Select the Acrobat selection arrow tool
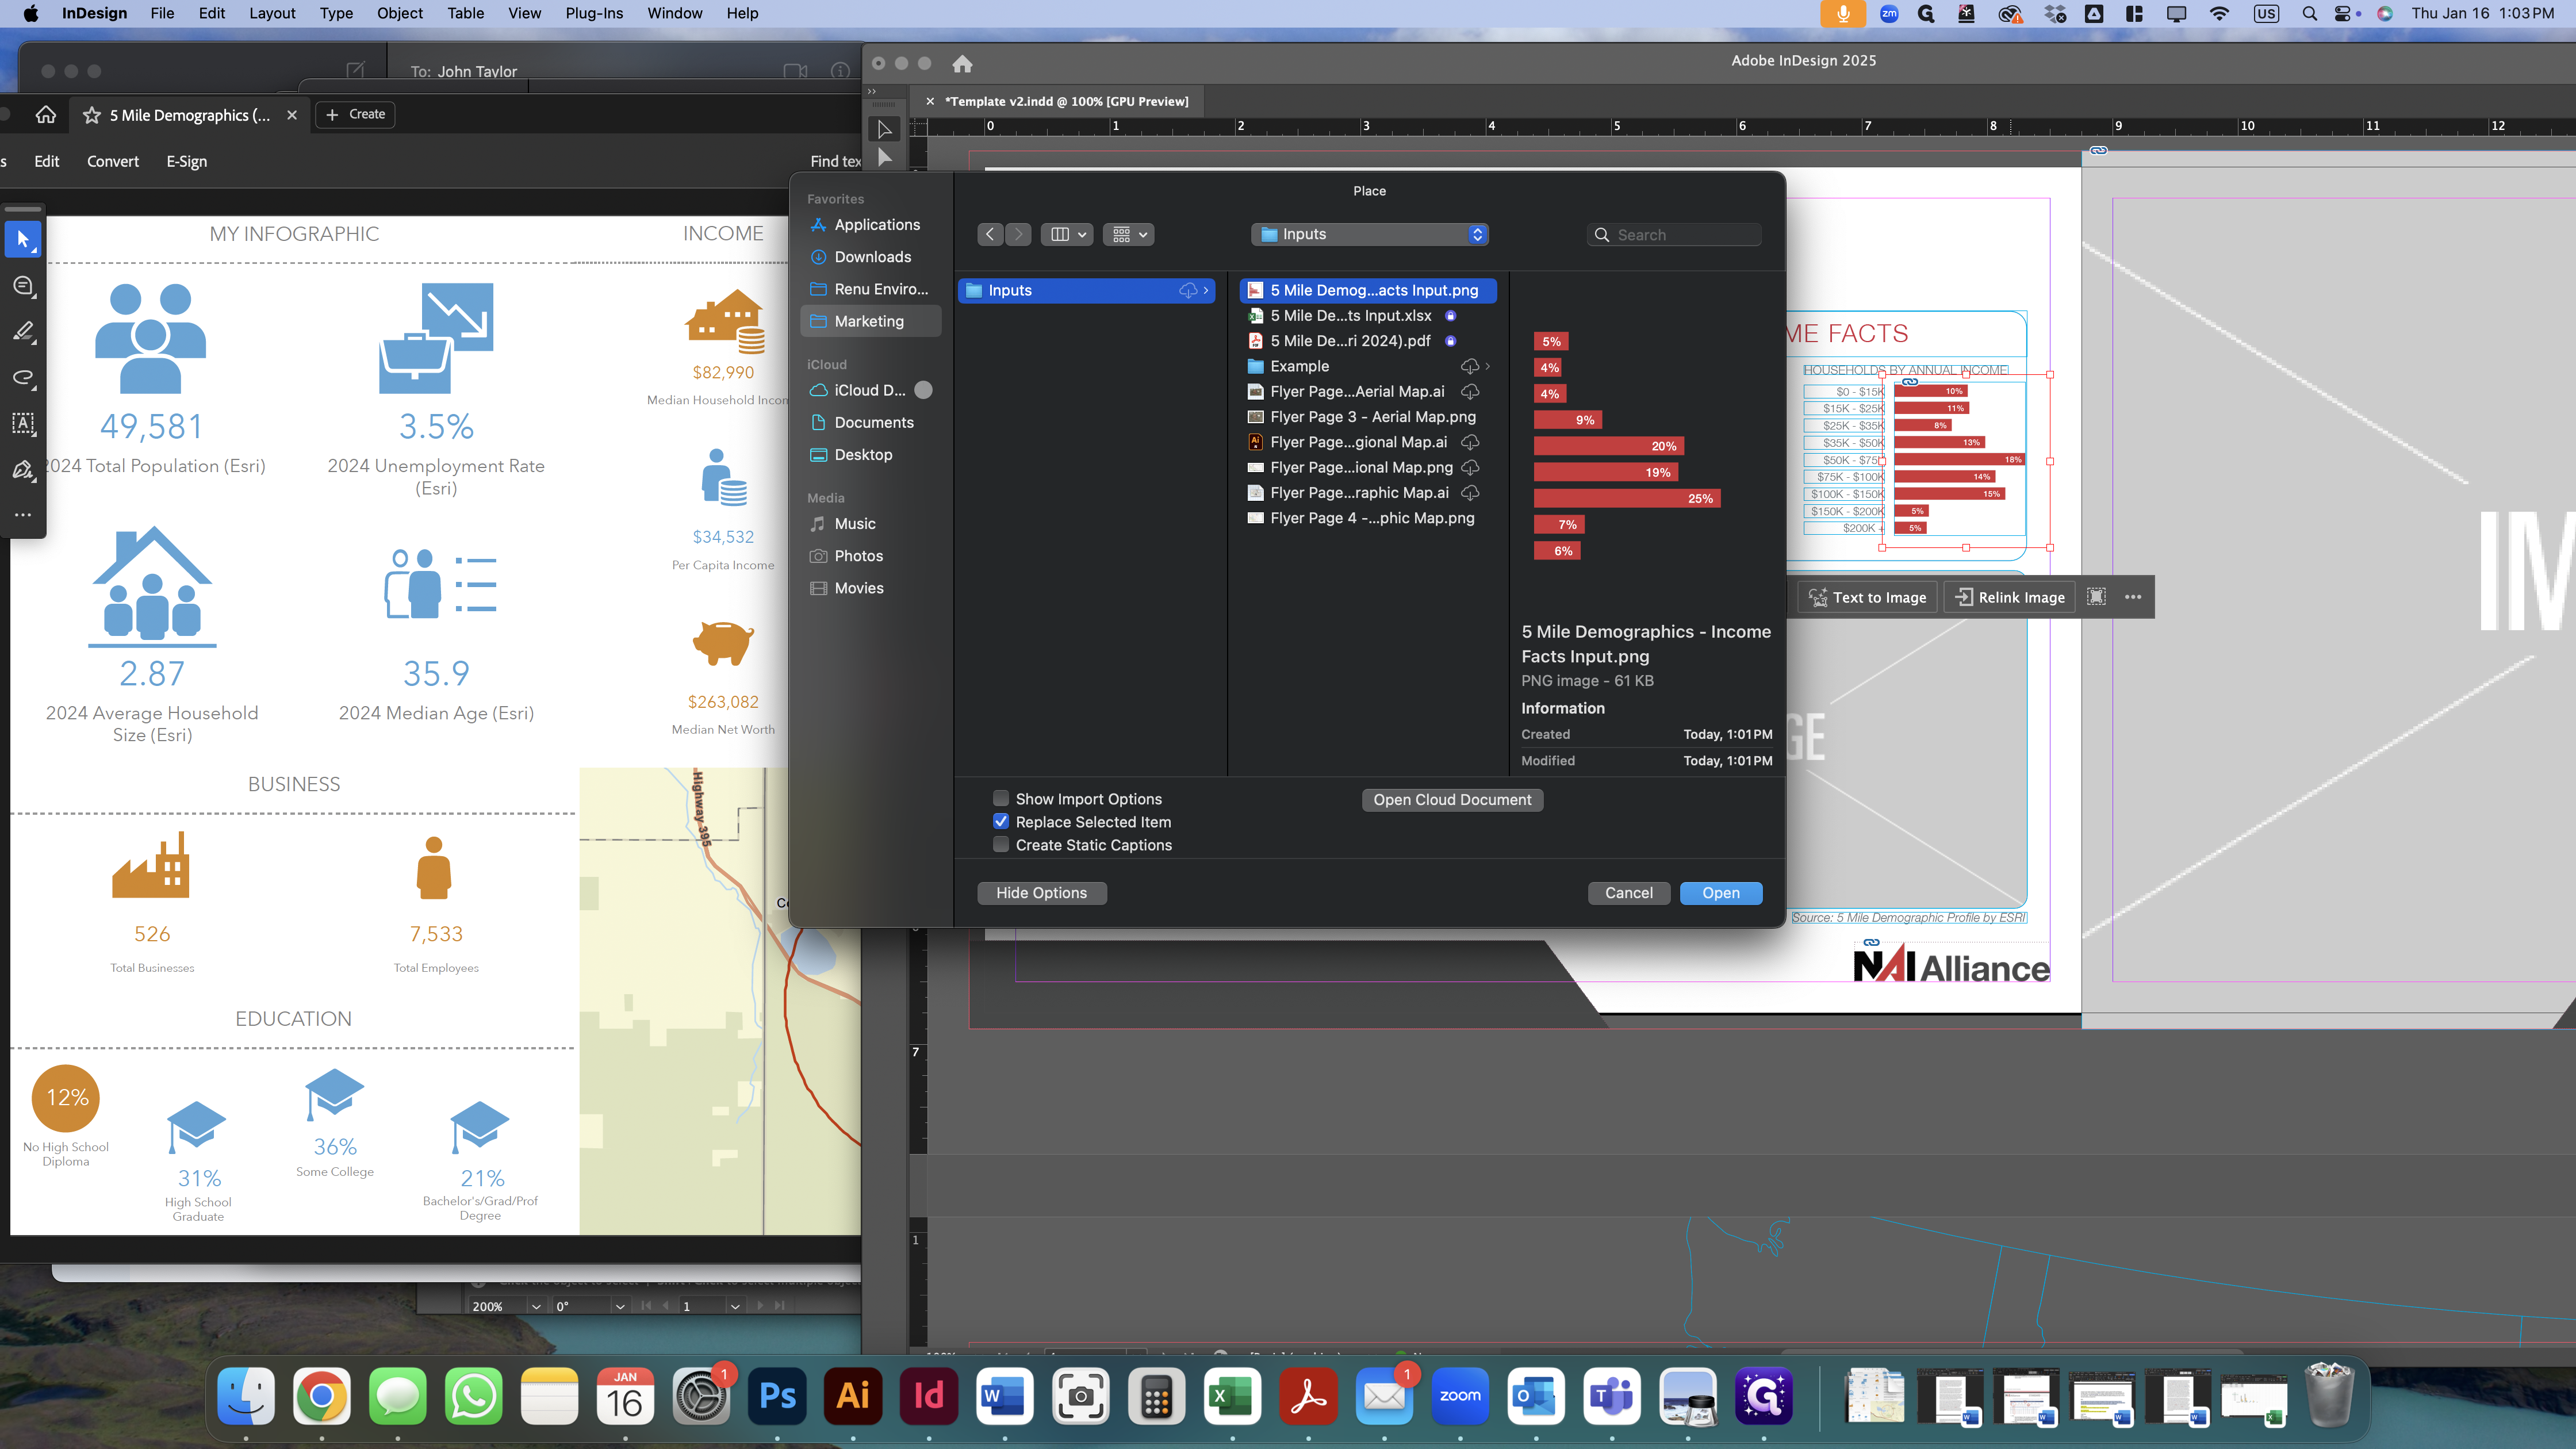 tap(23, 240)
